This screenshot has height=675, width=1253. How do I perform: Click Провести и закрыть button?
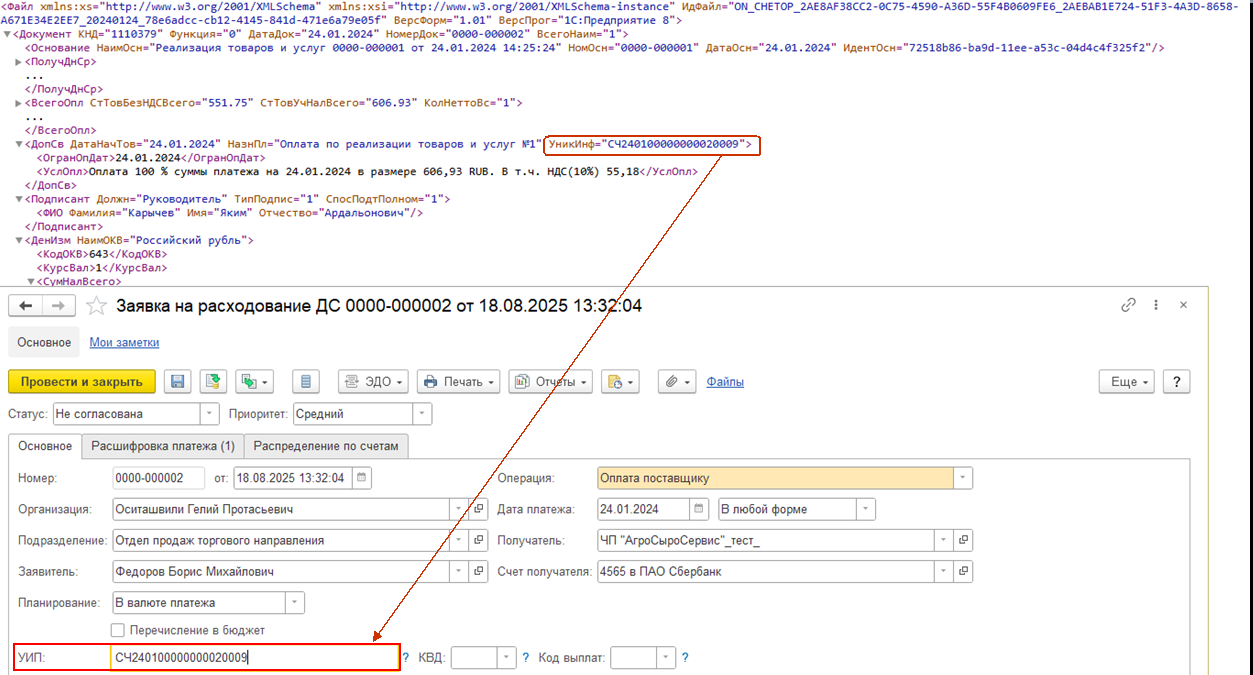tap(82, 381)
